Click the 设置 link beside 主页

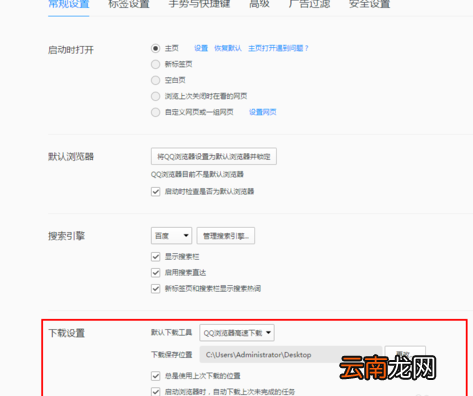[201, 48]
